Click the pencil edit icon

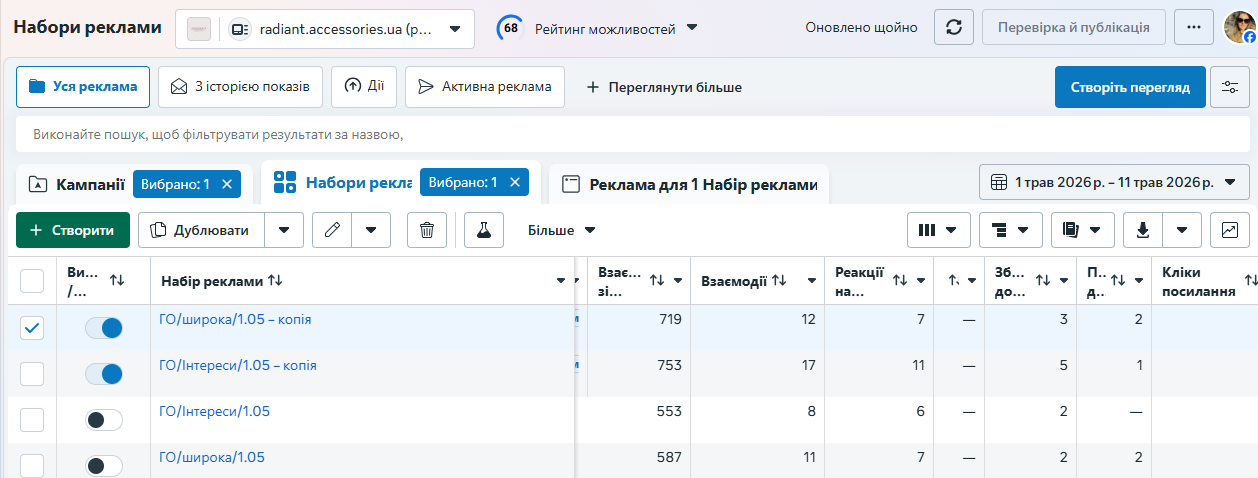point(332,230)
